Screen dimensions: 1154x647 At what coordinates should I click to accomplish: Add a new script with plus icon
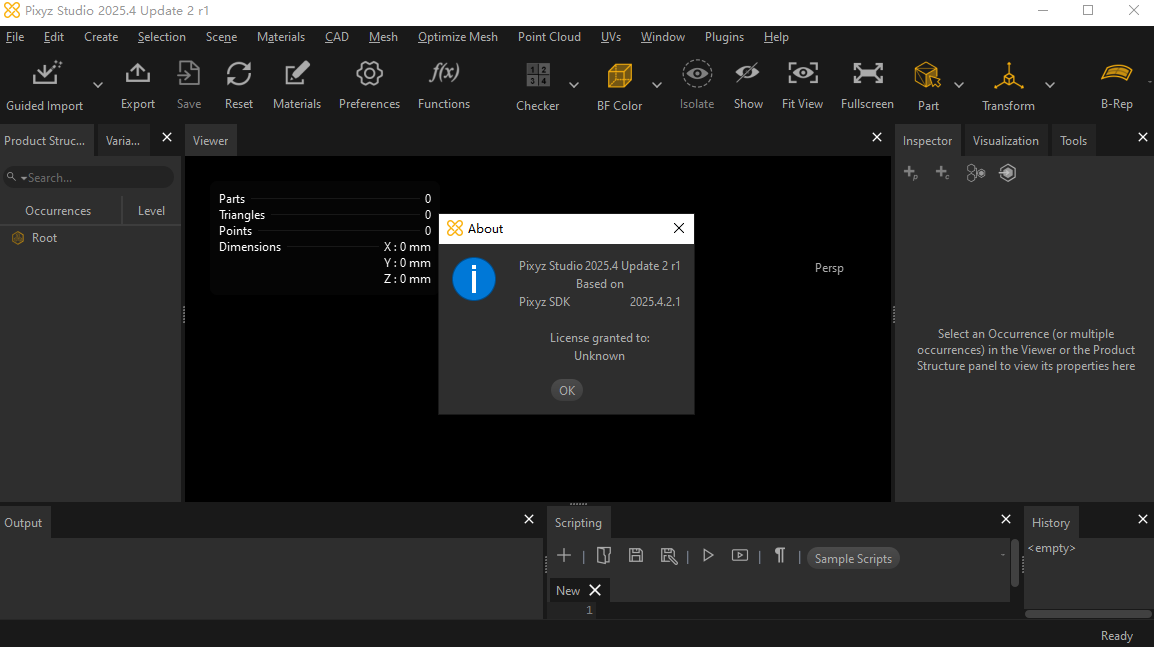[564, 556]
